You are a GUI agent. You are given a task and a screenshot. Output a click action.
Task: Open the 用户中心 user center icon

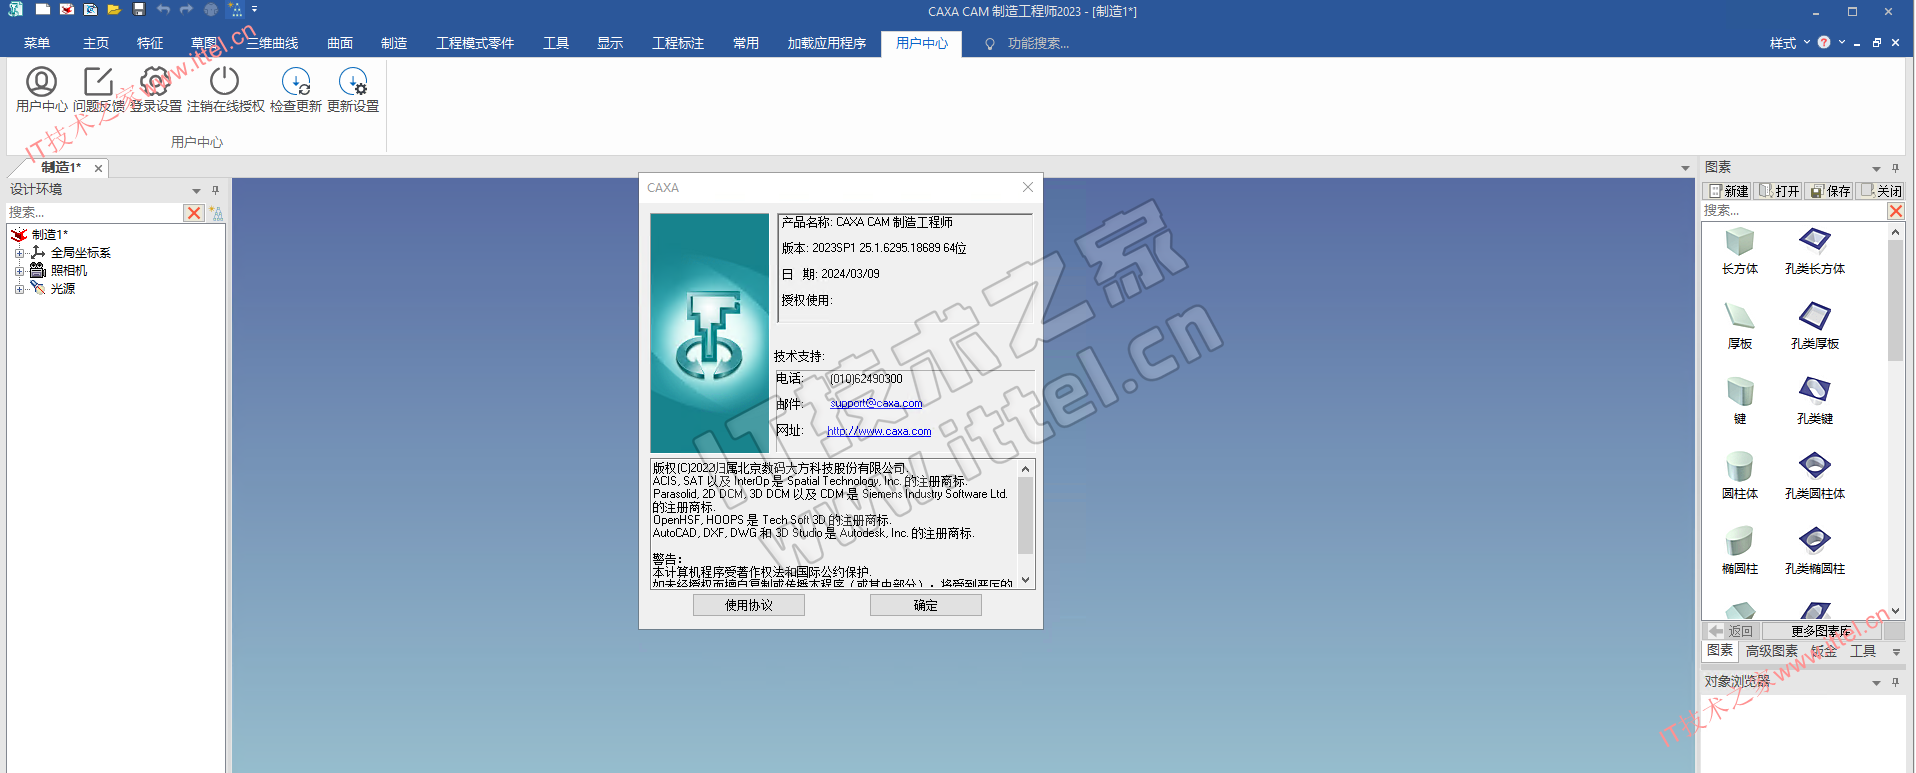[x=41, y=88]
